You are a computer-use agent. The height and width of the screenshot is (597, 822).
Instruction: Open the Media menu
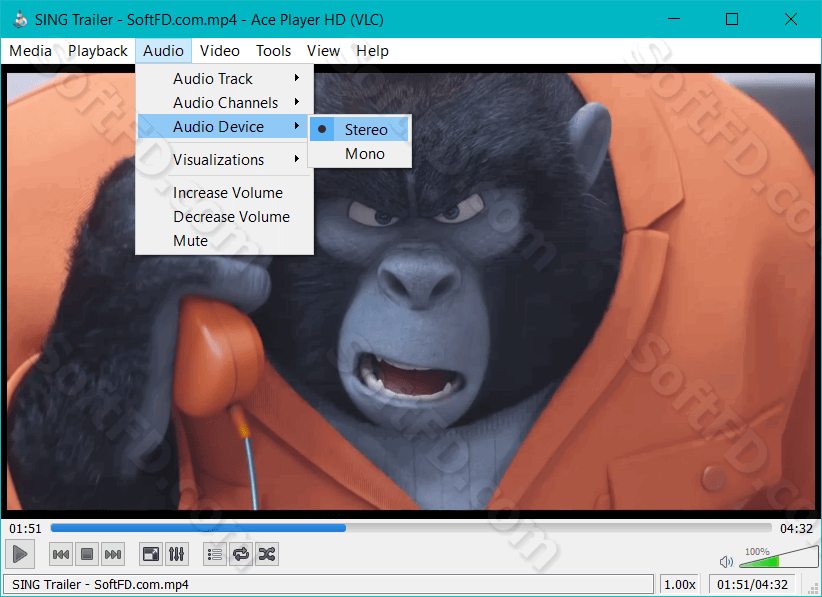point(30,51)
